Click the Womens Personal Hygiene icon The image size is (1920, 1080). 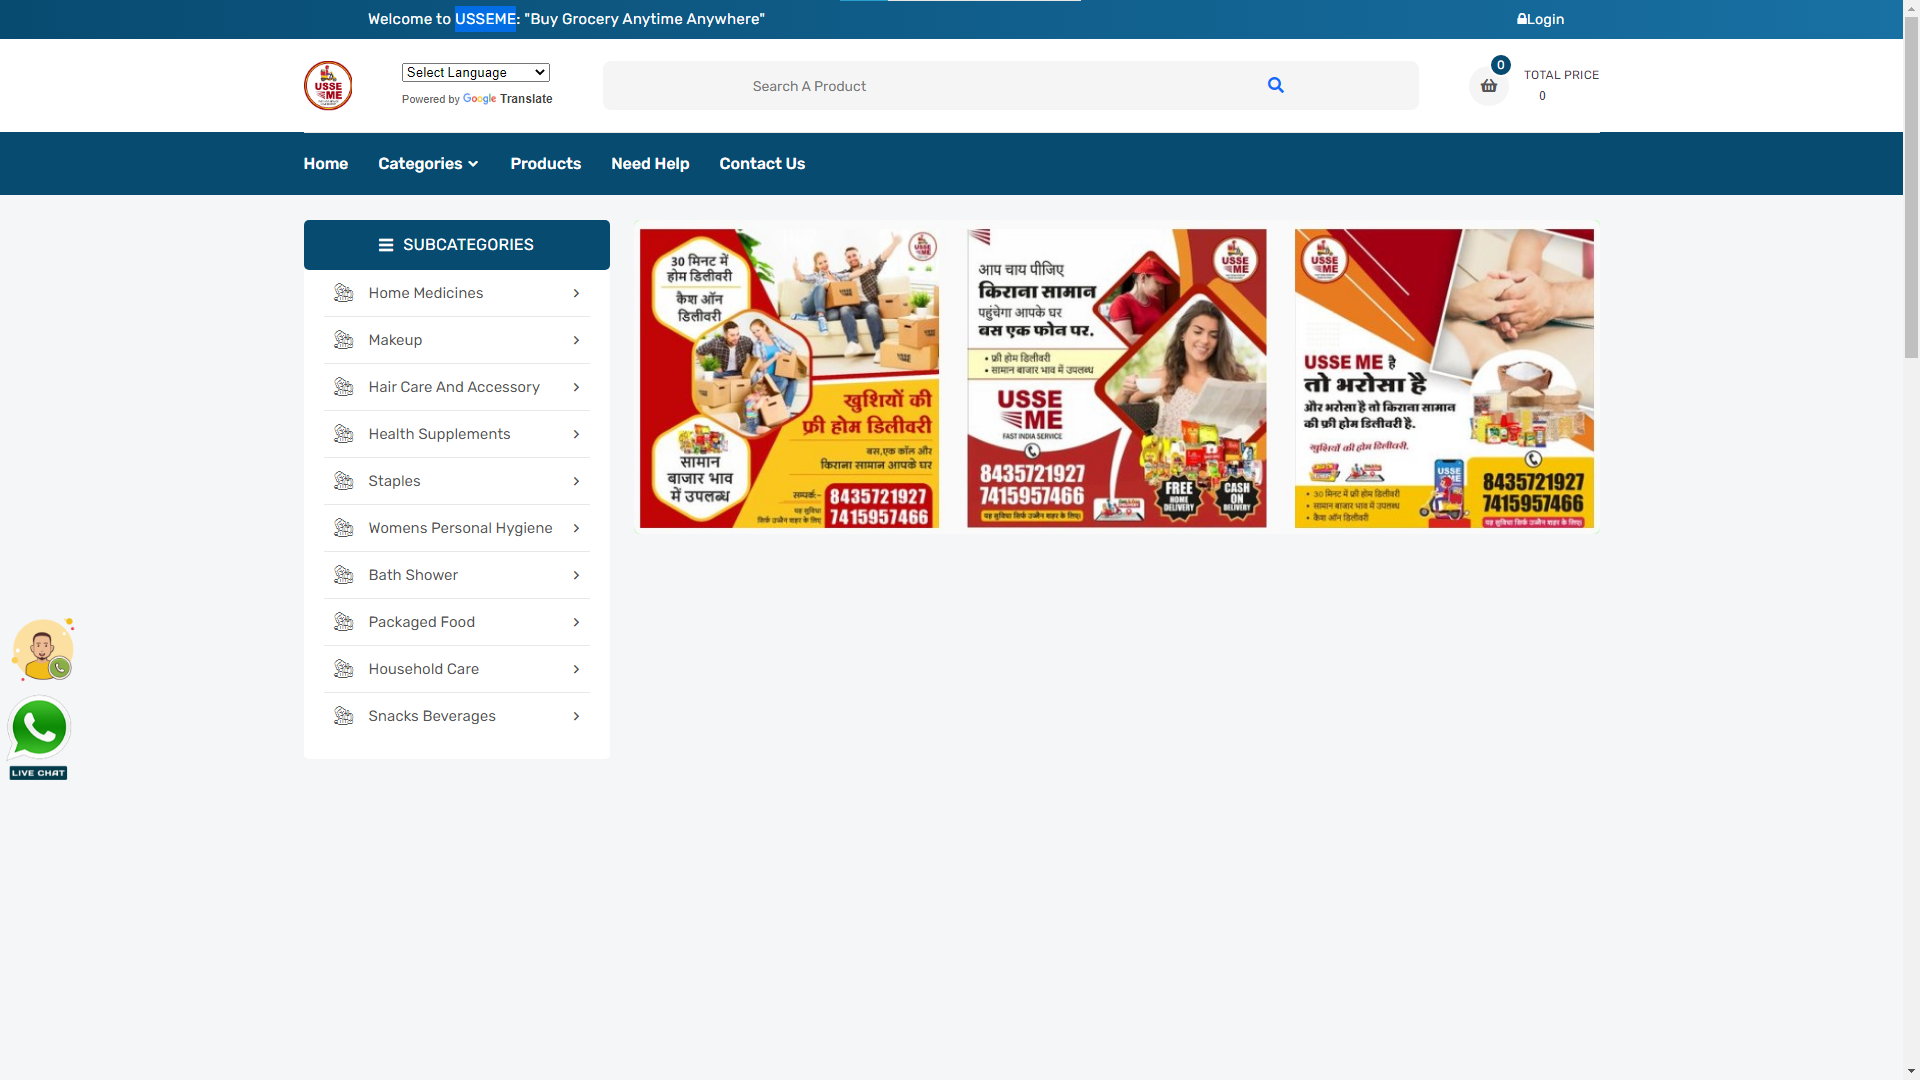(343, 528)
